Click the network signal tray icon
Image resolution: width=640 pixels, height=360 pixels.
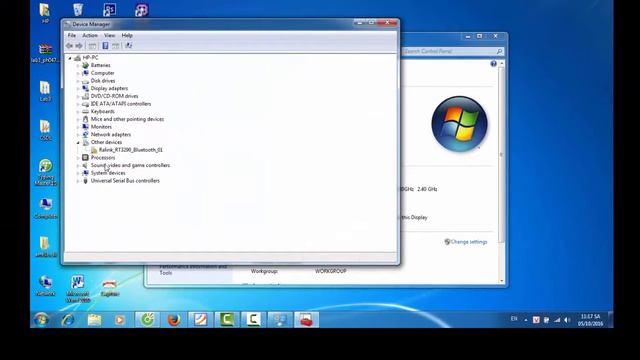(557, 320)
